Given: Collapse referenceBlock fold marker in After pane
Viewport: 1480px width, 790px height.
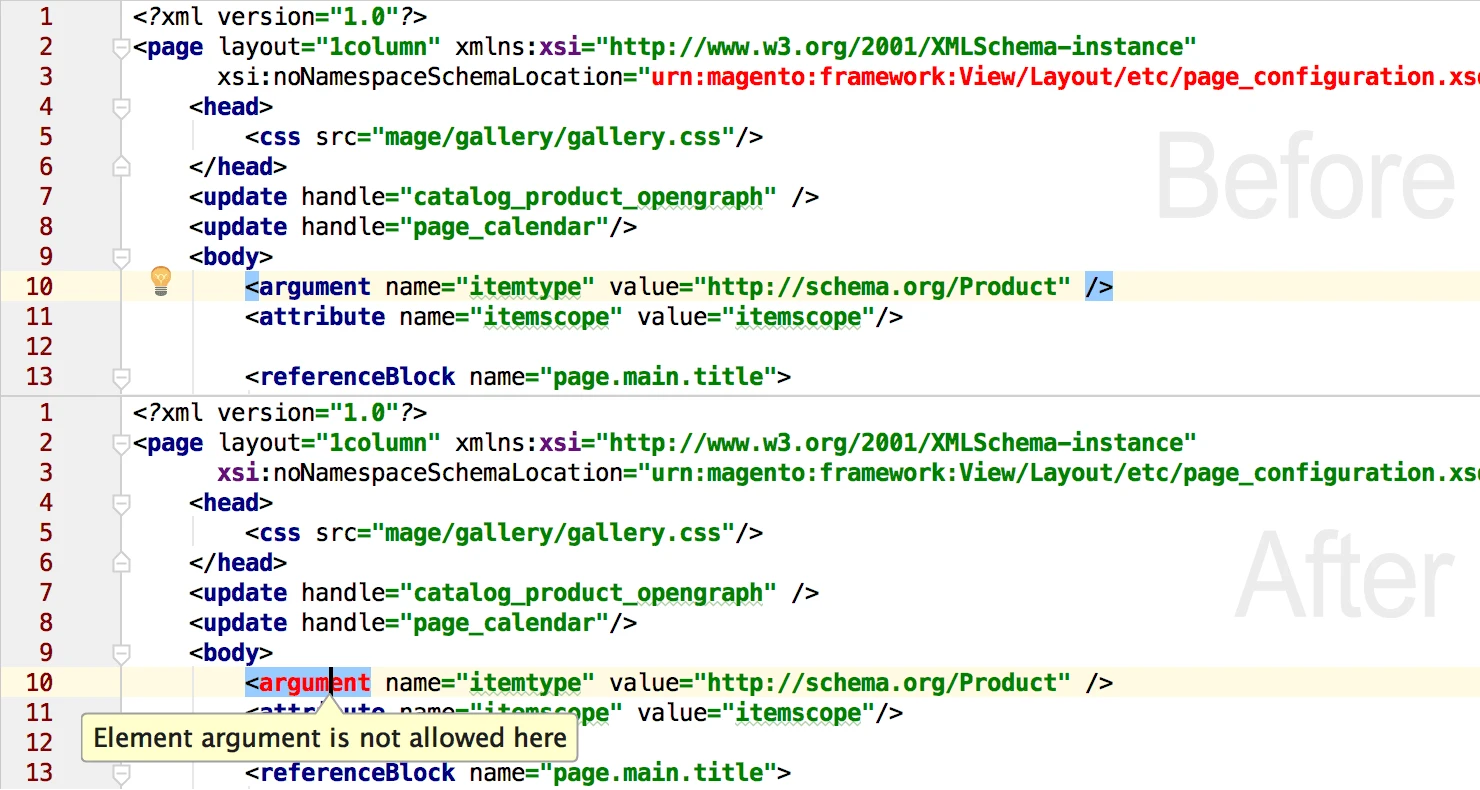Looking at the screenshot, I should [121, 773].
